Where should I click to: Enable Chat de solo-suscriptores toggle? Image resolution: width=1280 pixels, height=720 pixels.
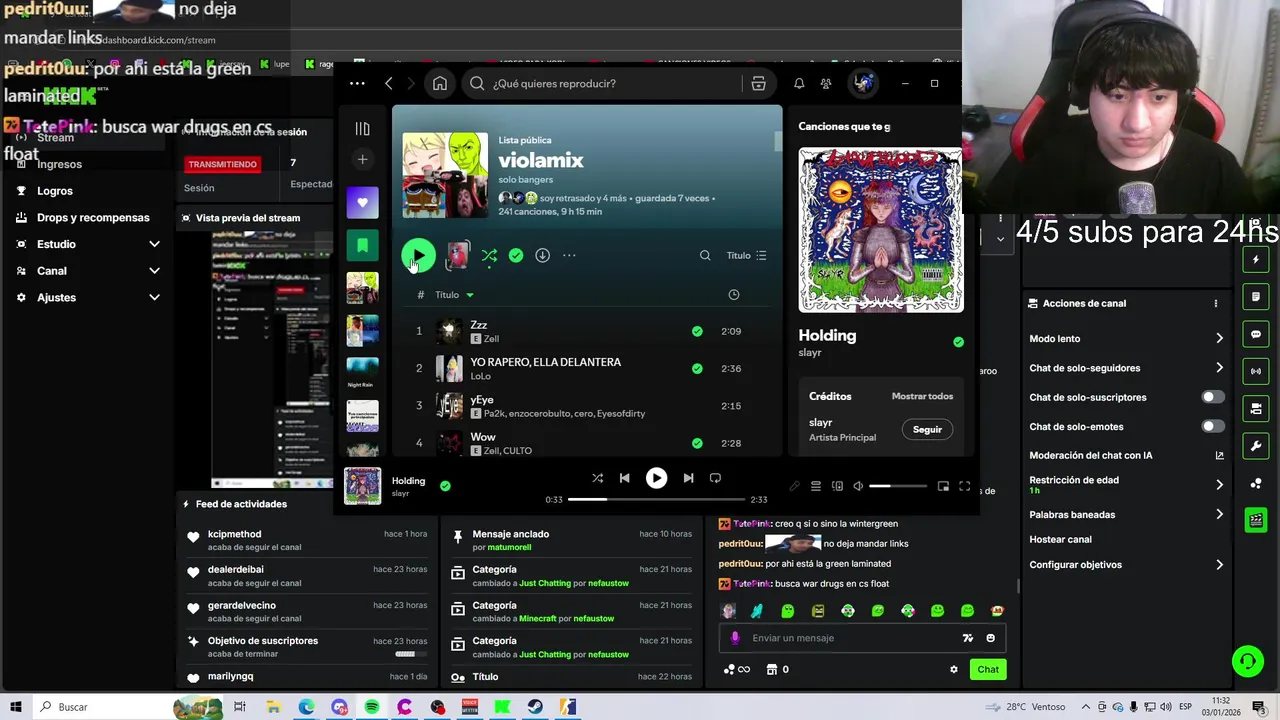pos(1213,398)
